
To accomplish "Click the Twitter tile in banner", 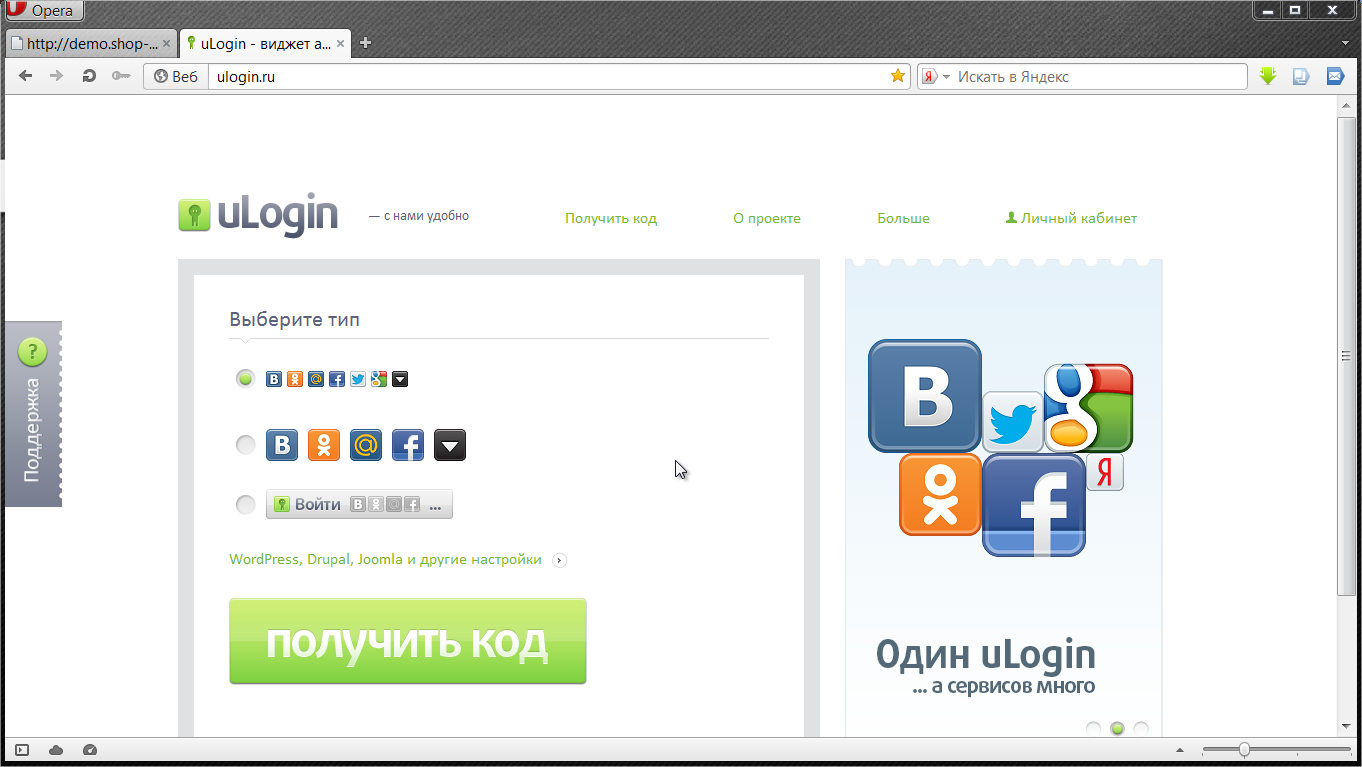I will coord(1013,422).
